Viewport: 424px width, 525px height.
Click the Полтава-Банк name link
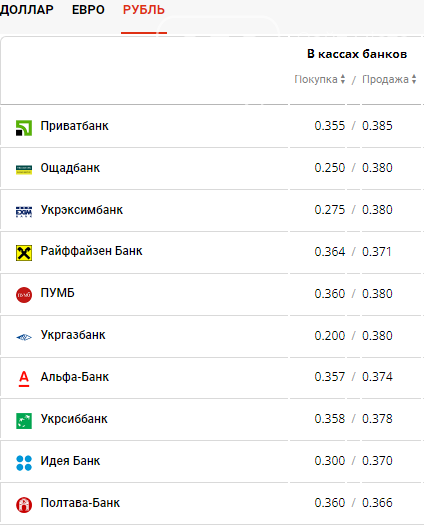point(80,503)
